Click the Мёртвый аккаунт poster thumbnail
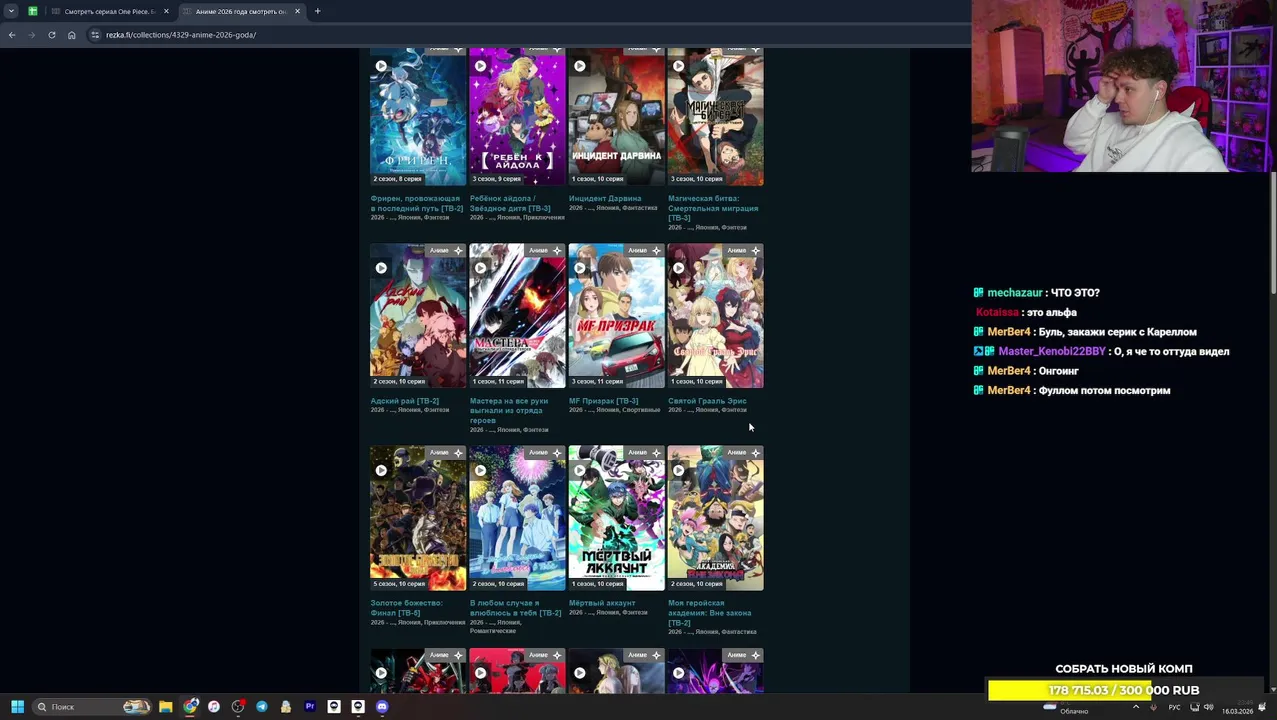Screen dimensions: 1277x720 click(x=616, y=518)
